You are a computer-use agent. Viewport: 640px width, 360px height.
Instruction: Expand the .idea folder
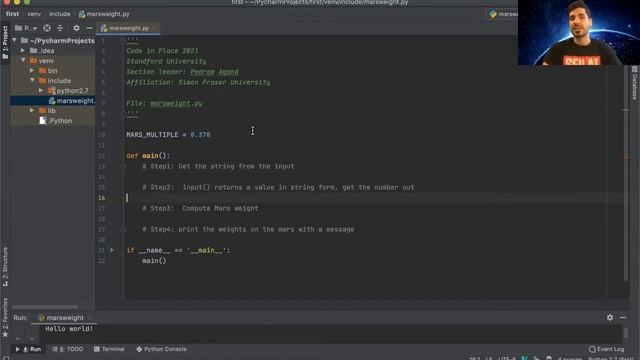click(x=23, y=51)
